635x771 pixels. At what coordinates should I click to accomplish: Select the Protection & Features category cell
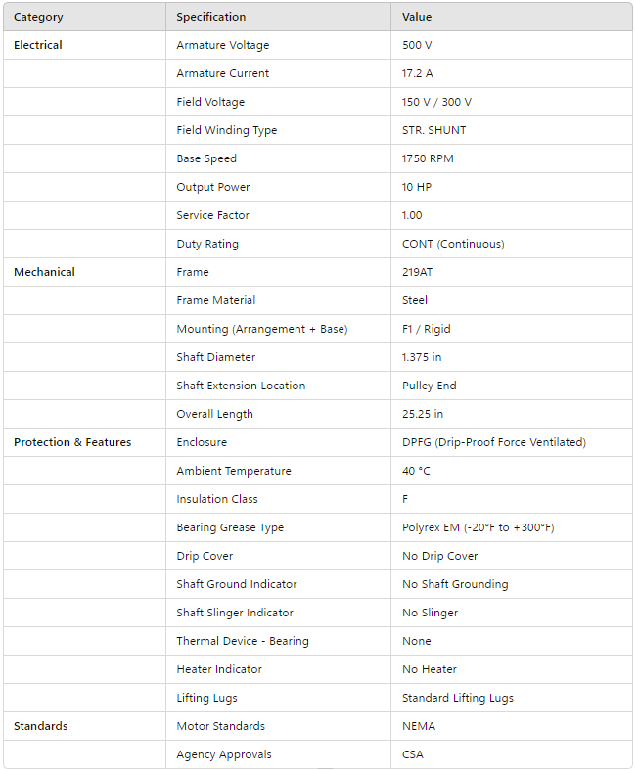72,442
